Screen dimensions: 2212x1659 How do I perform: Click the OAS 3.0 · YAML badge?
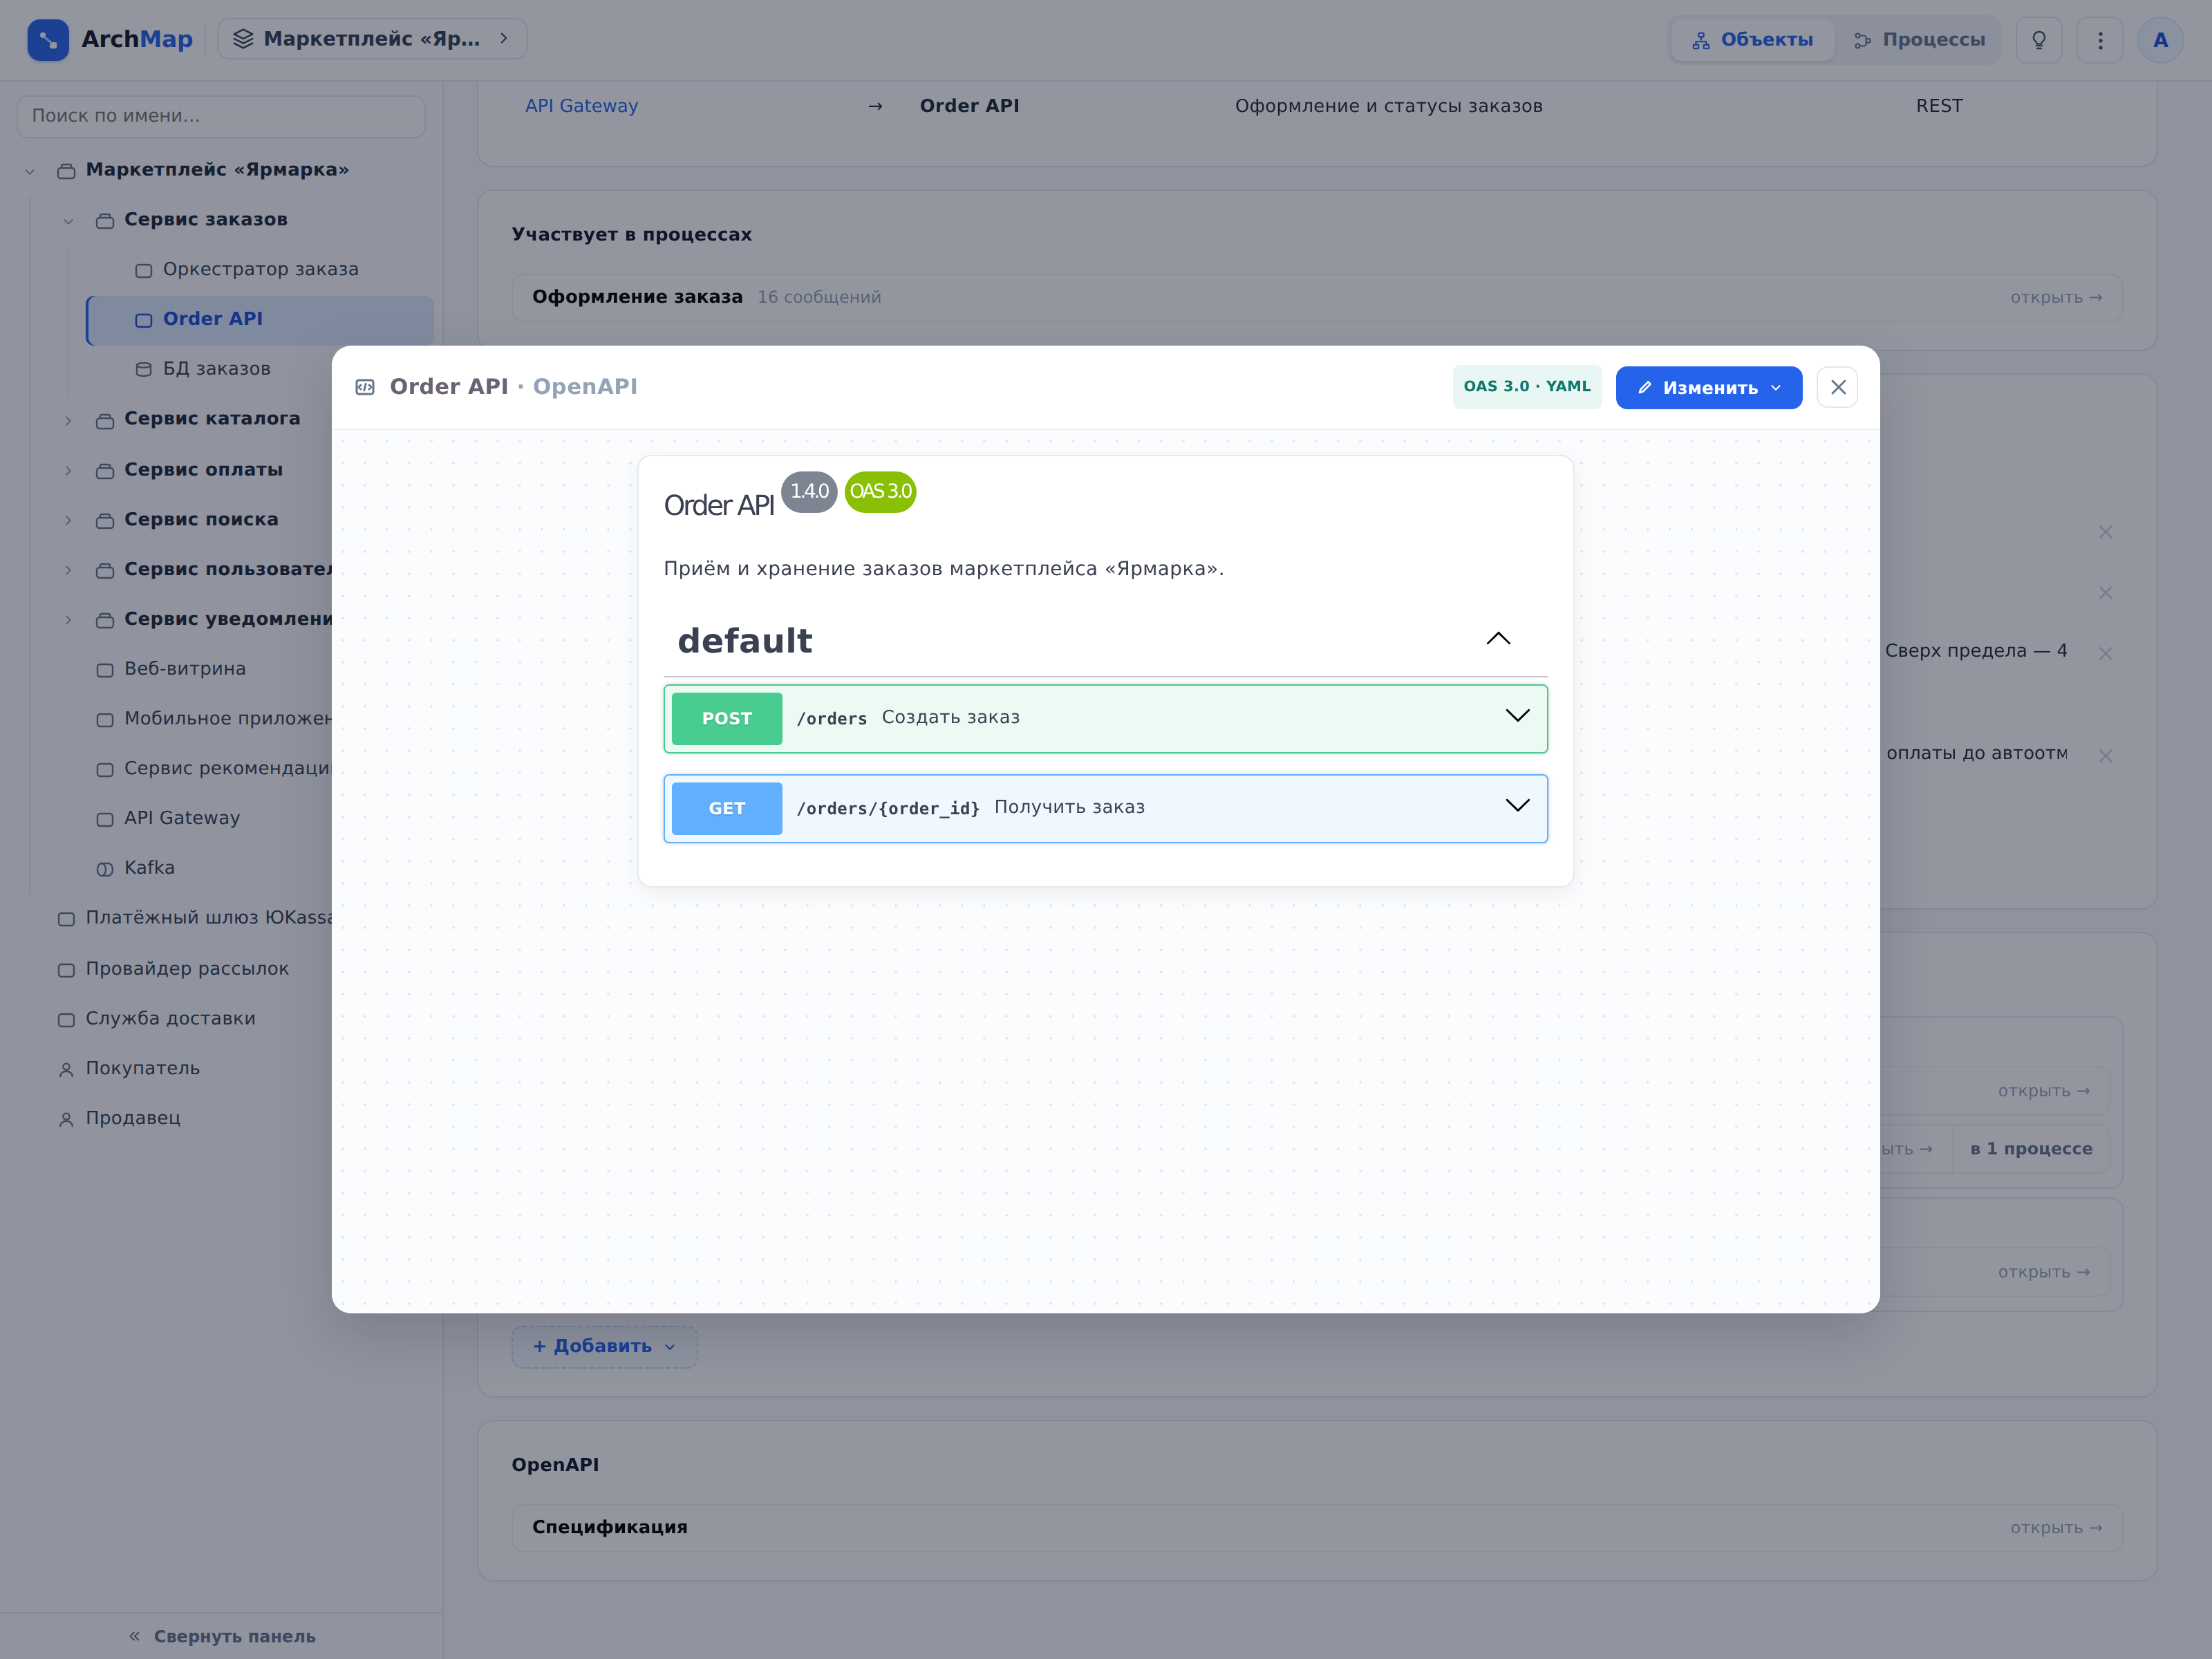[1526, 387]
